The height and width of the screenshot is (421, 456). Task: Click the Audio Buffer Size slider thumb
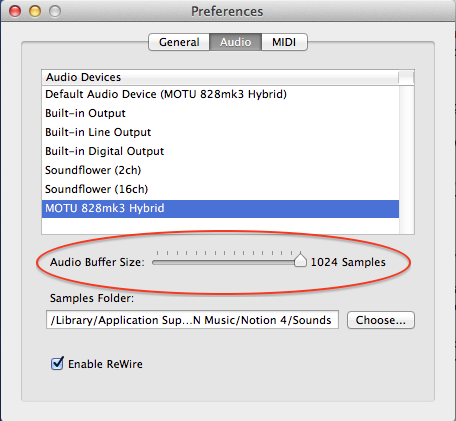[x=300, y=260]
